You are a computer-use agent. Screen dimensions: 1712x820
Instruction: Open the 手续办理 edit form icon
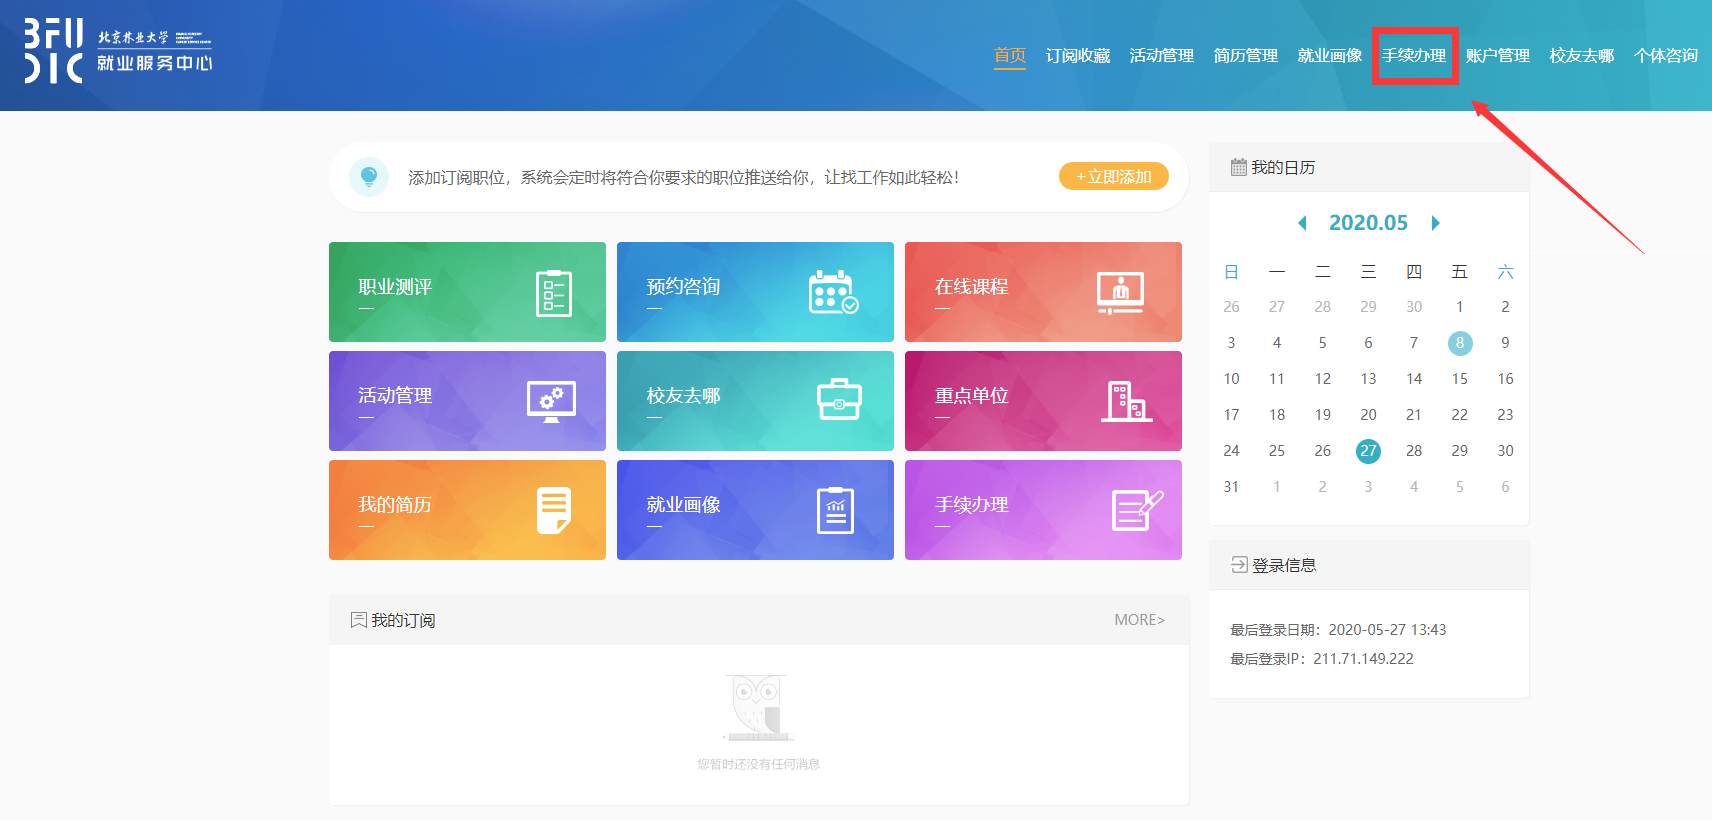tap(1137, 510)
